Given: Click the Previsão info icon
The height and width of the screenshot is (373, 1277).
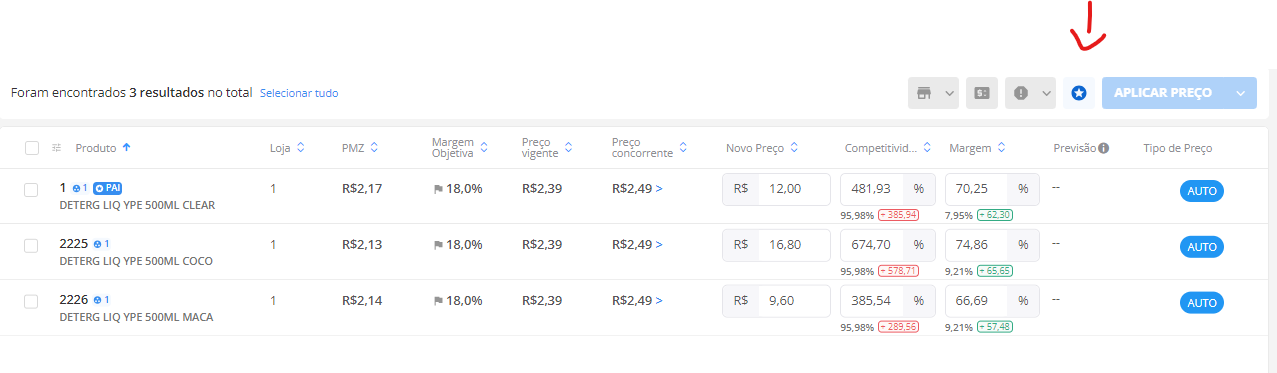Looking at the screenshot, I should (1103, 148).
